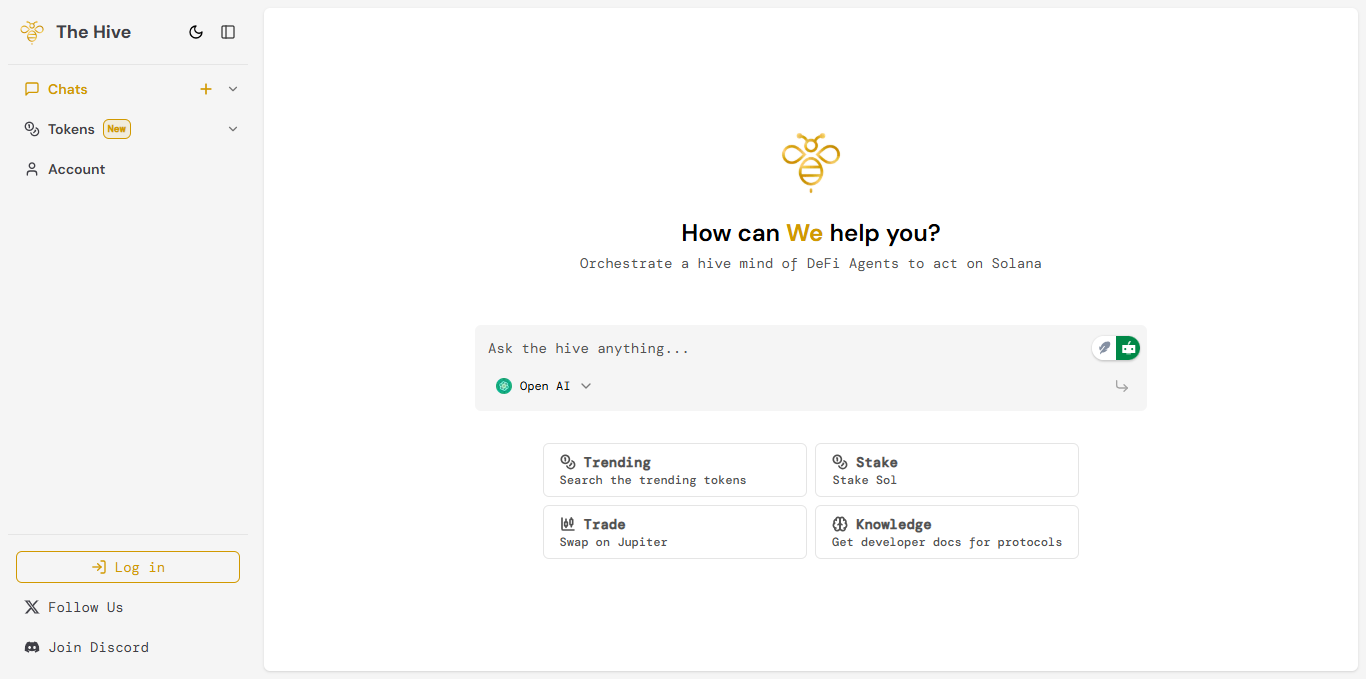The image size is (1366, 679).
Task: Click the Knowledge brain icon
Action: (x=840, y=524)
